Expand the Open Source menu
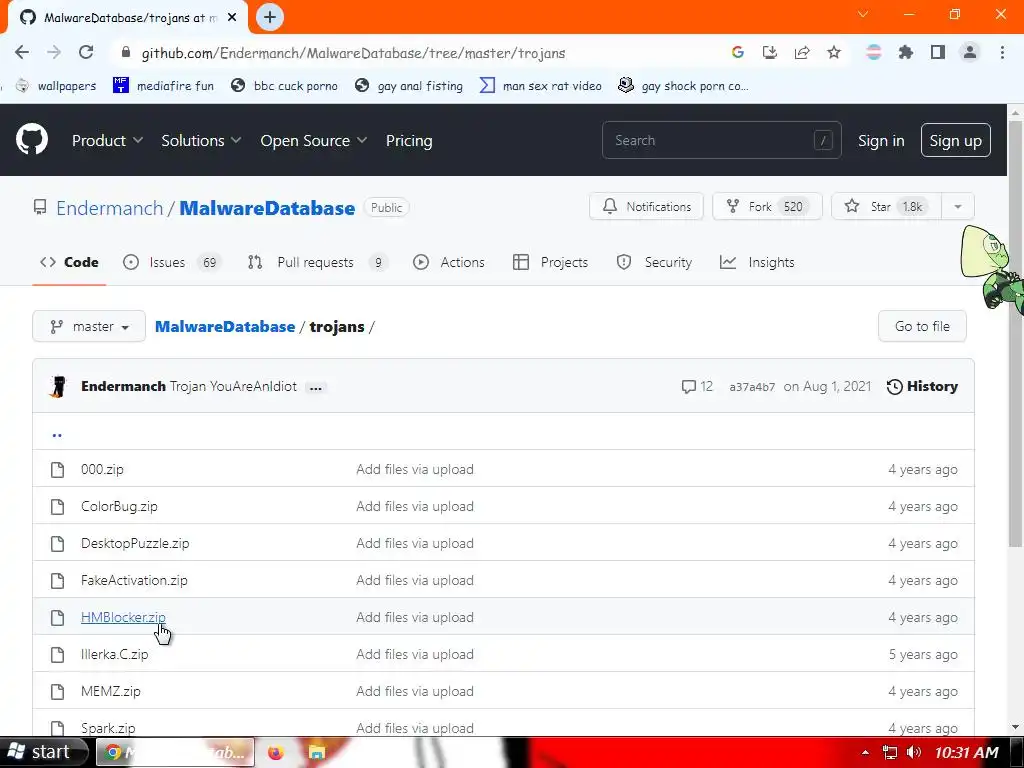Screen dimensions: 1024x768 [x=313, y=140]
